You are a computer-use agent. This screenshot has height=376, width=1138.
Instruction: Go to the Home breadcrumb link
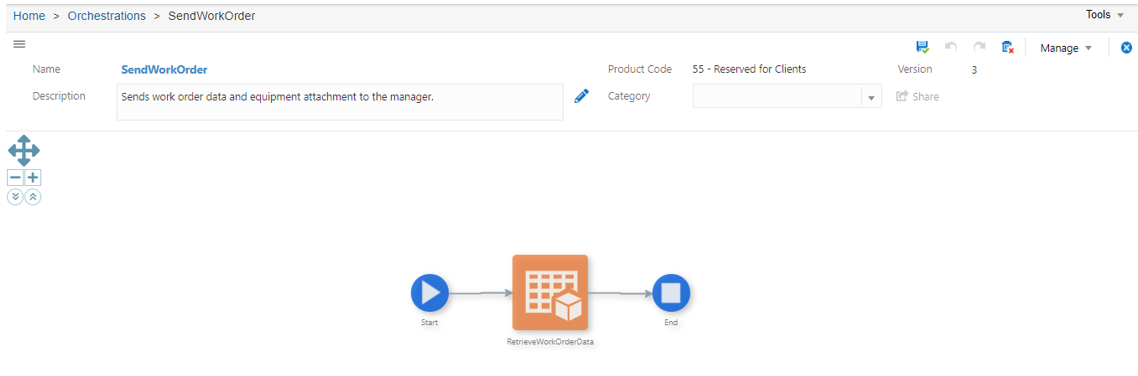click(x=29, y=15)
